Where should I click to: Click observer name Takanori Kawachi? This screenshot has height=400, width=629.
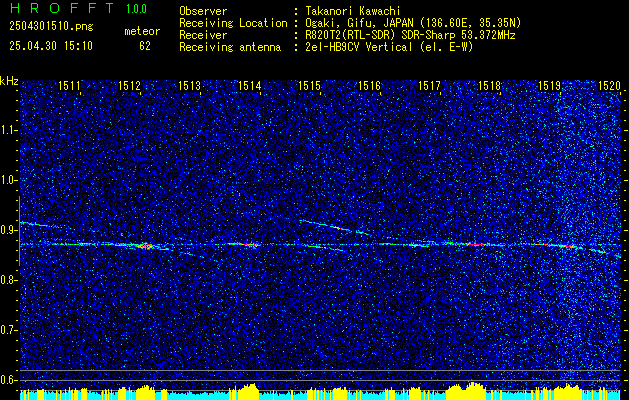coord(351,11)
